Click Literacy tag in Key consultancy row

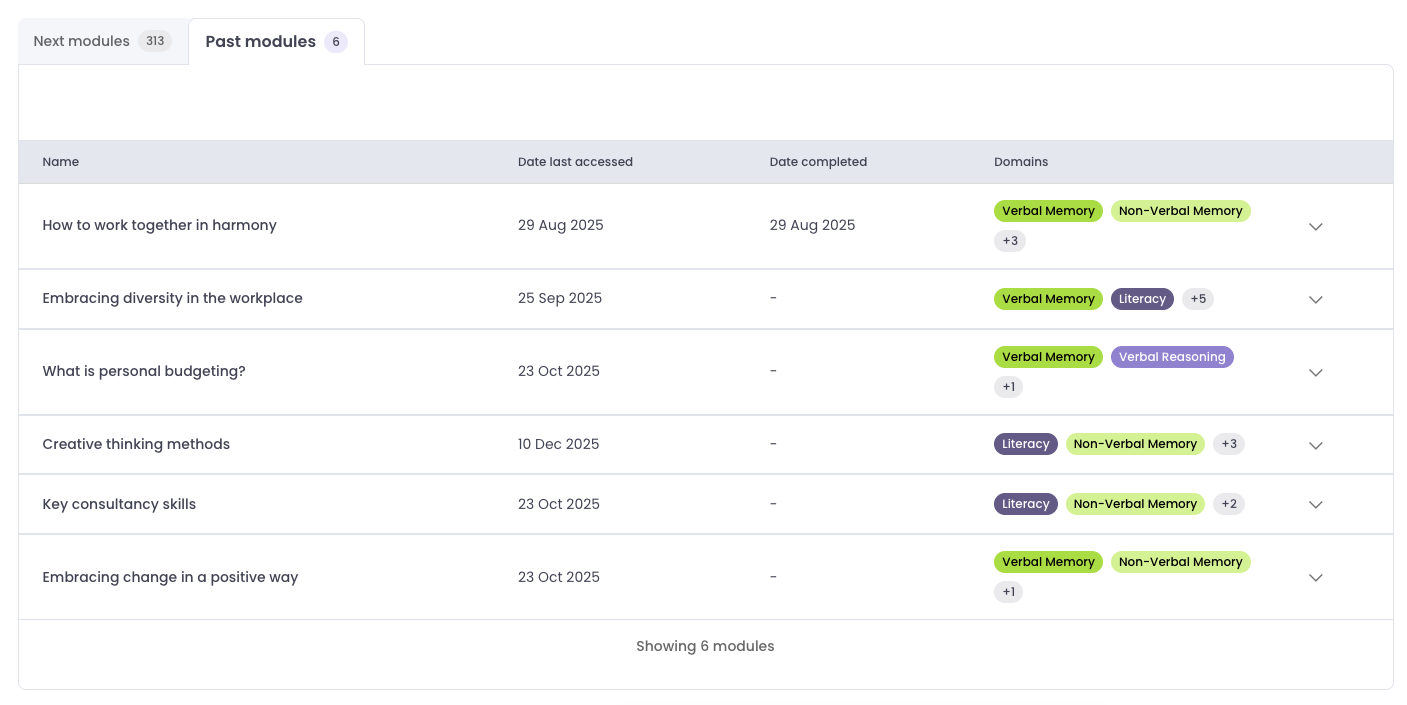(x=1026, y=504)
